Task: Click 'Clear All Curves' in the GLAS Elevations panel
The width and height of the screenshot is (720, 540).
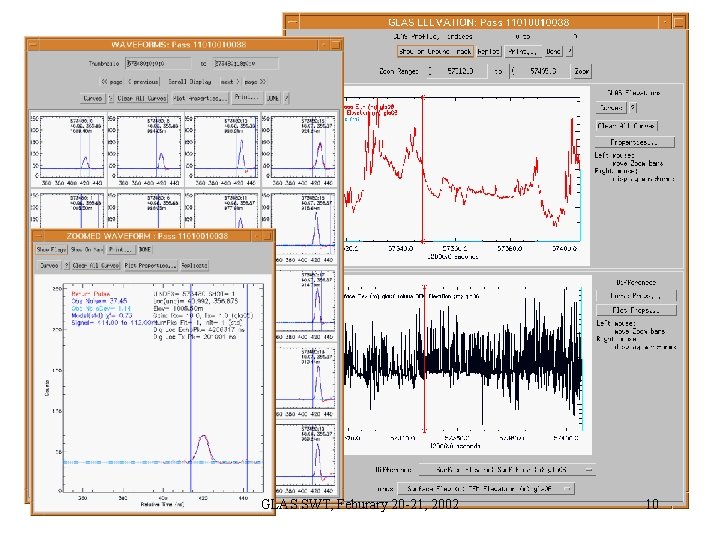Action: (x=627, y=125)
